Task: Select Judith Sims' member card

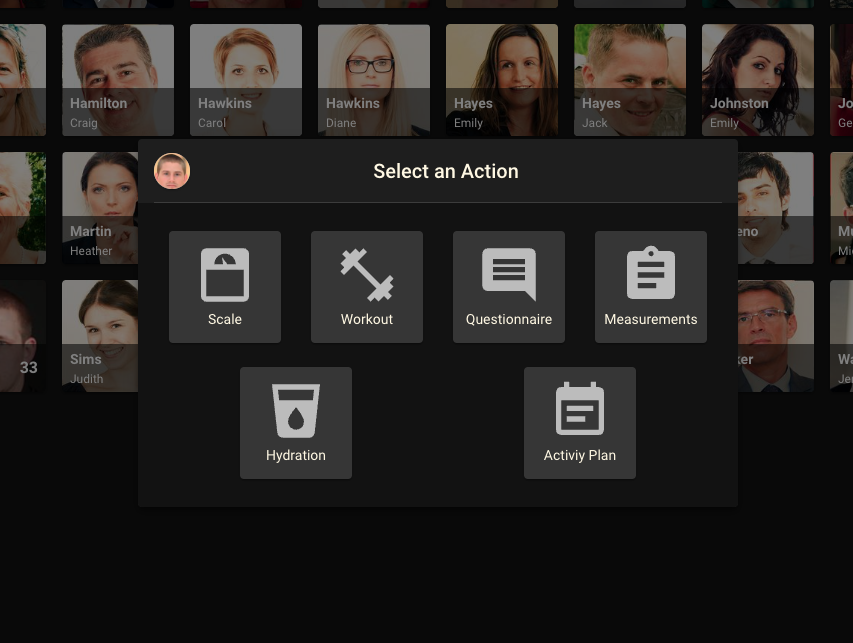Action: pos(101,336)
